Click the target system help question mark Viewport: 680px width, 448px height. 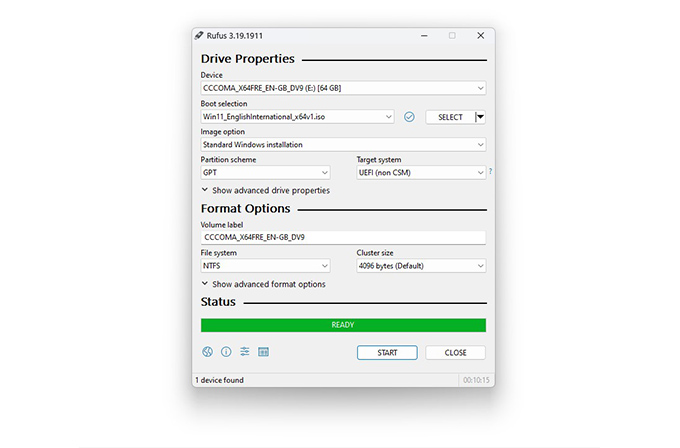[x=490, y=171]
